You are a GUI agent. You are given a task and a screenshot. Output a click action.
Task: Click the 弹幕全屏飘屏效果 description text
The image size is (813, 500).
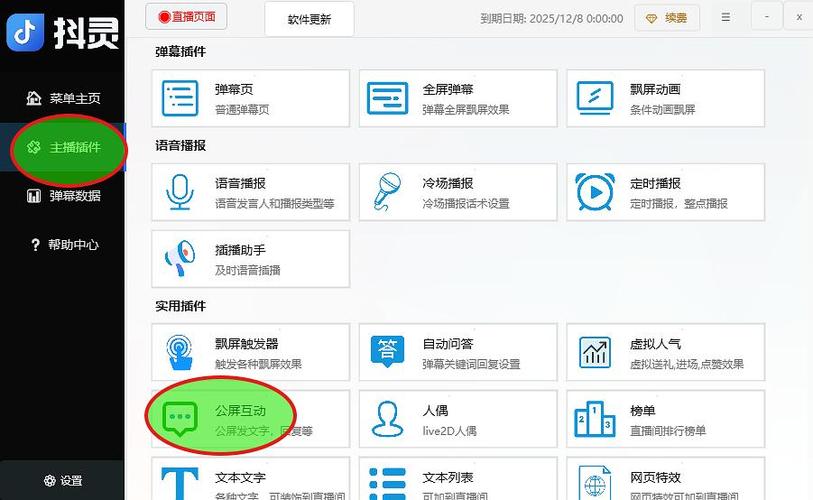[466, 109]
